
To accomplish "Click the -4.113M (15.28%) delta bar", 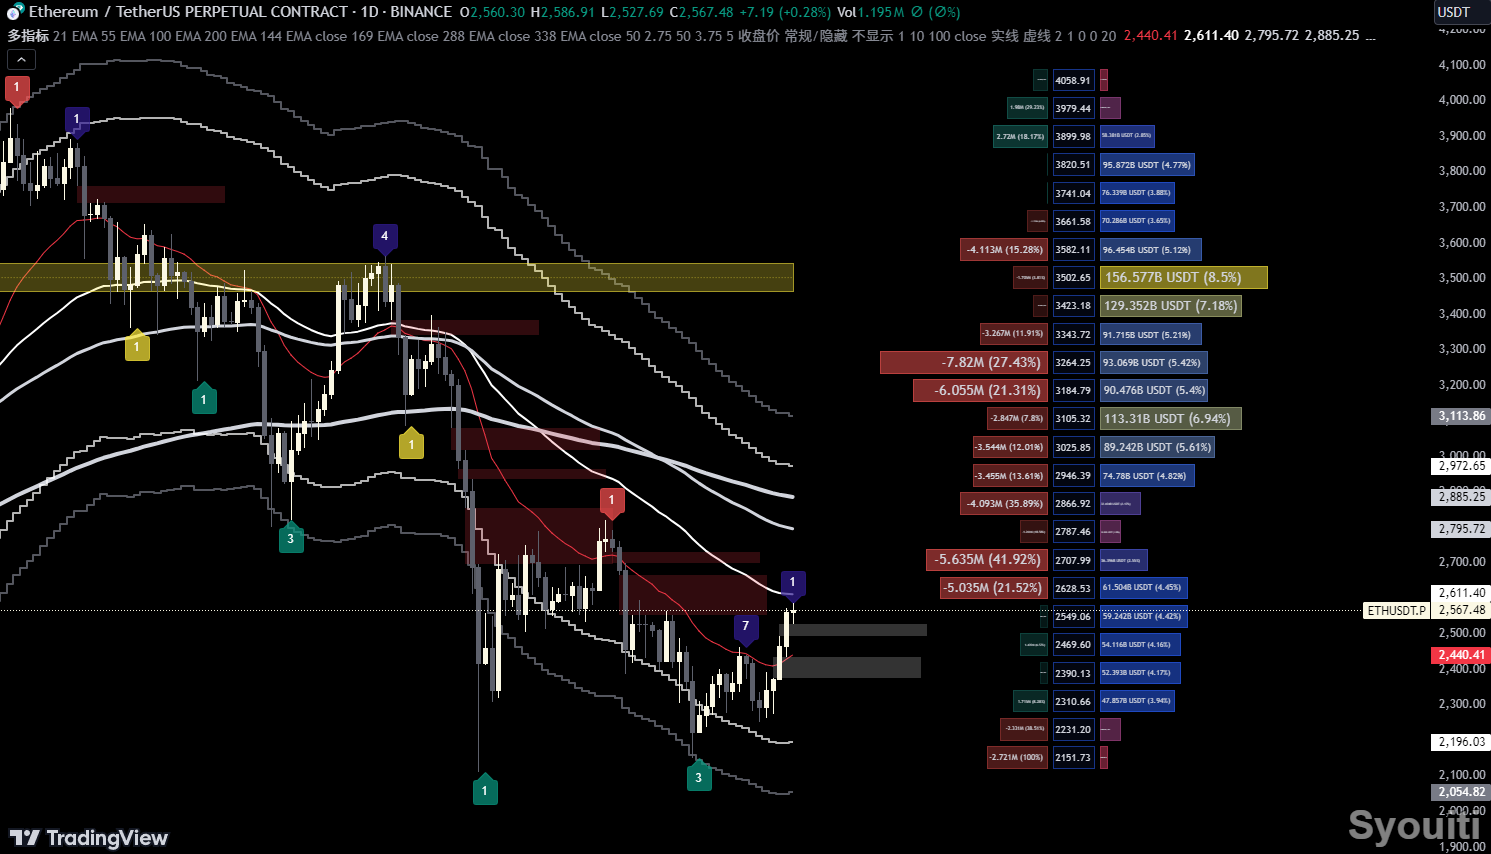I will click(1004, 249).
